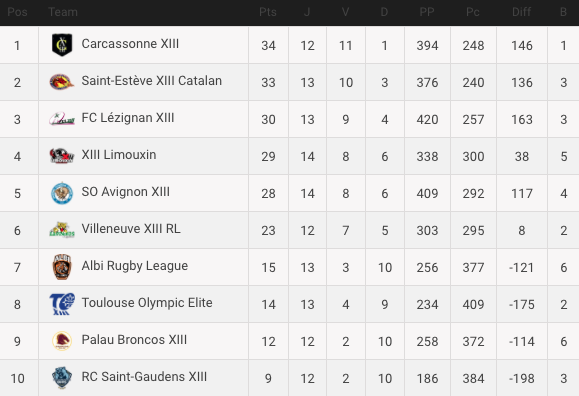Click the Team column header
Screen dimensions: 579x396
63,12
